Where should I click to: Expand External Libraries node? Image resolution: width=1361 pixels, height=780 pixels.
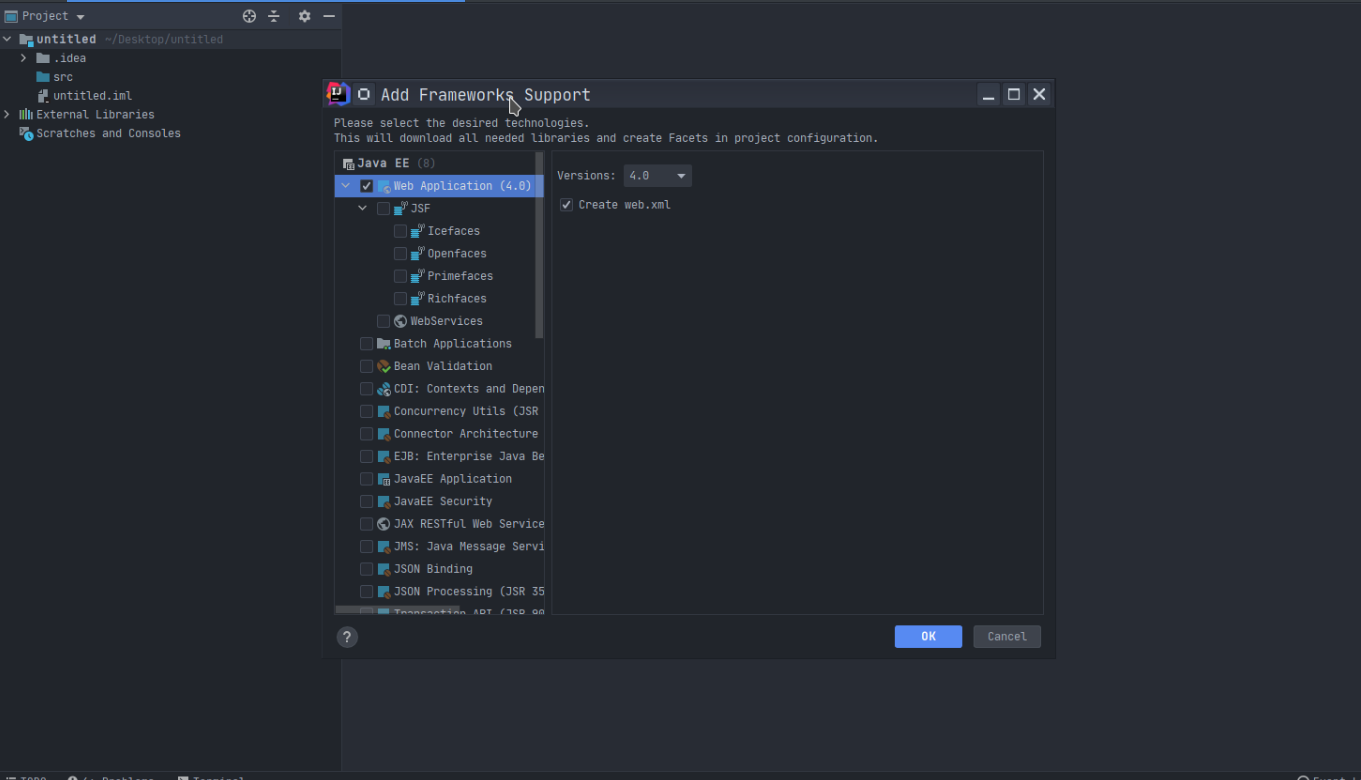[x=7, y=114]
